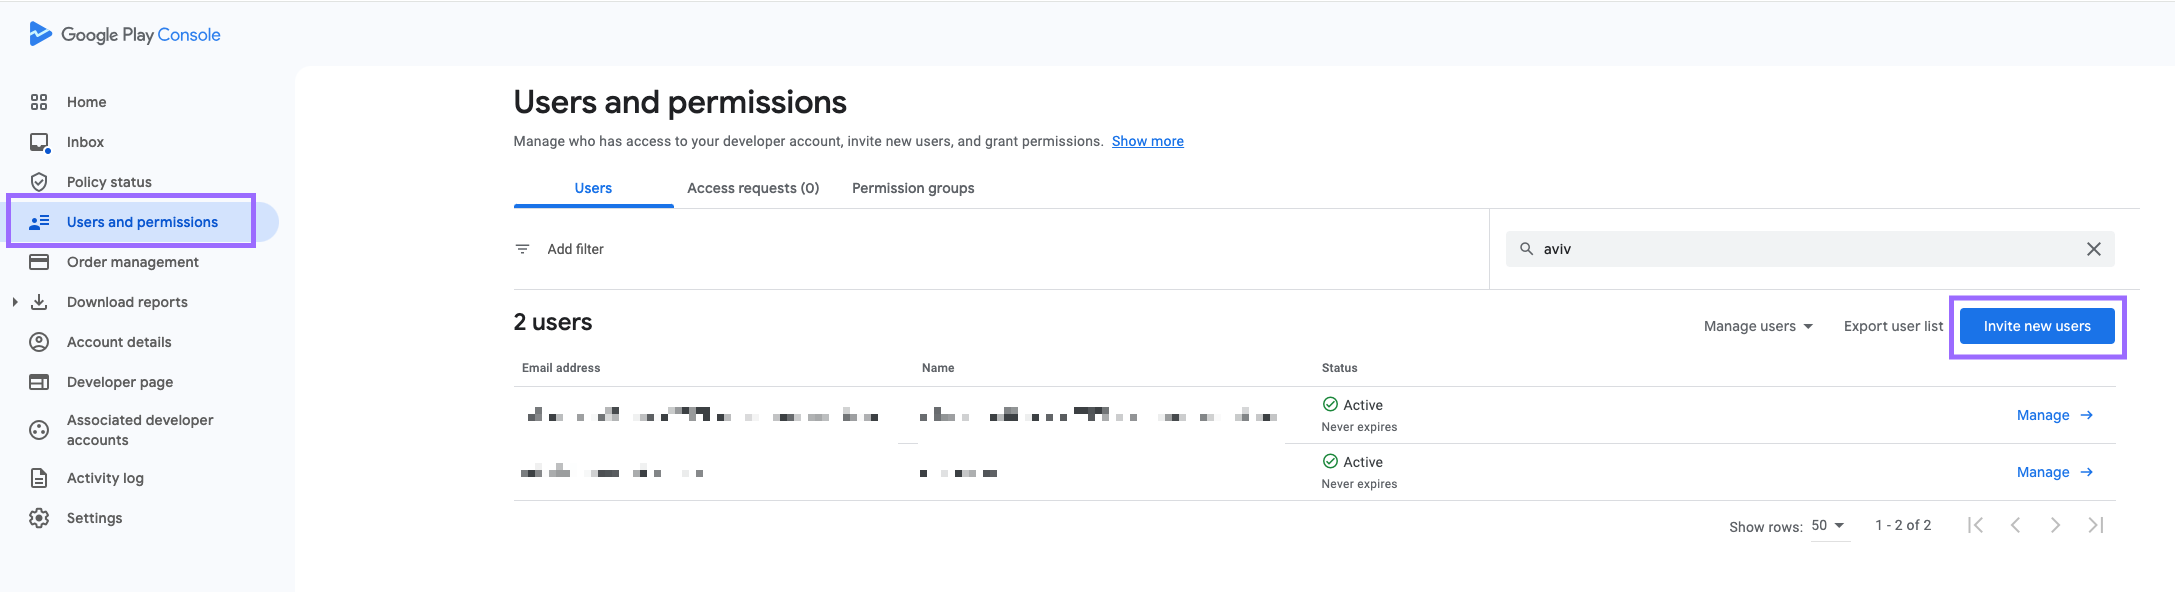This screenshot has height=592, width=2175.
Task: Click the Order management card icon
Action: click(x=39, y=262)
